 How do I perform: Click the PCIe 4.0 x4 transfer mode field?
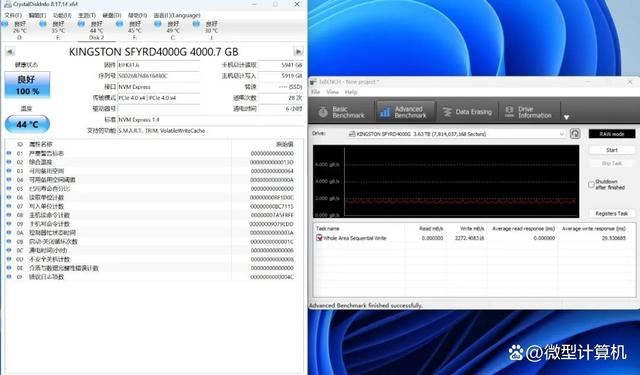pyautogui.click(x=158, y=98)
